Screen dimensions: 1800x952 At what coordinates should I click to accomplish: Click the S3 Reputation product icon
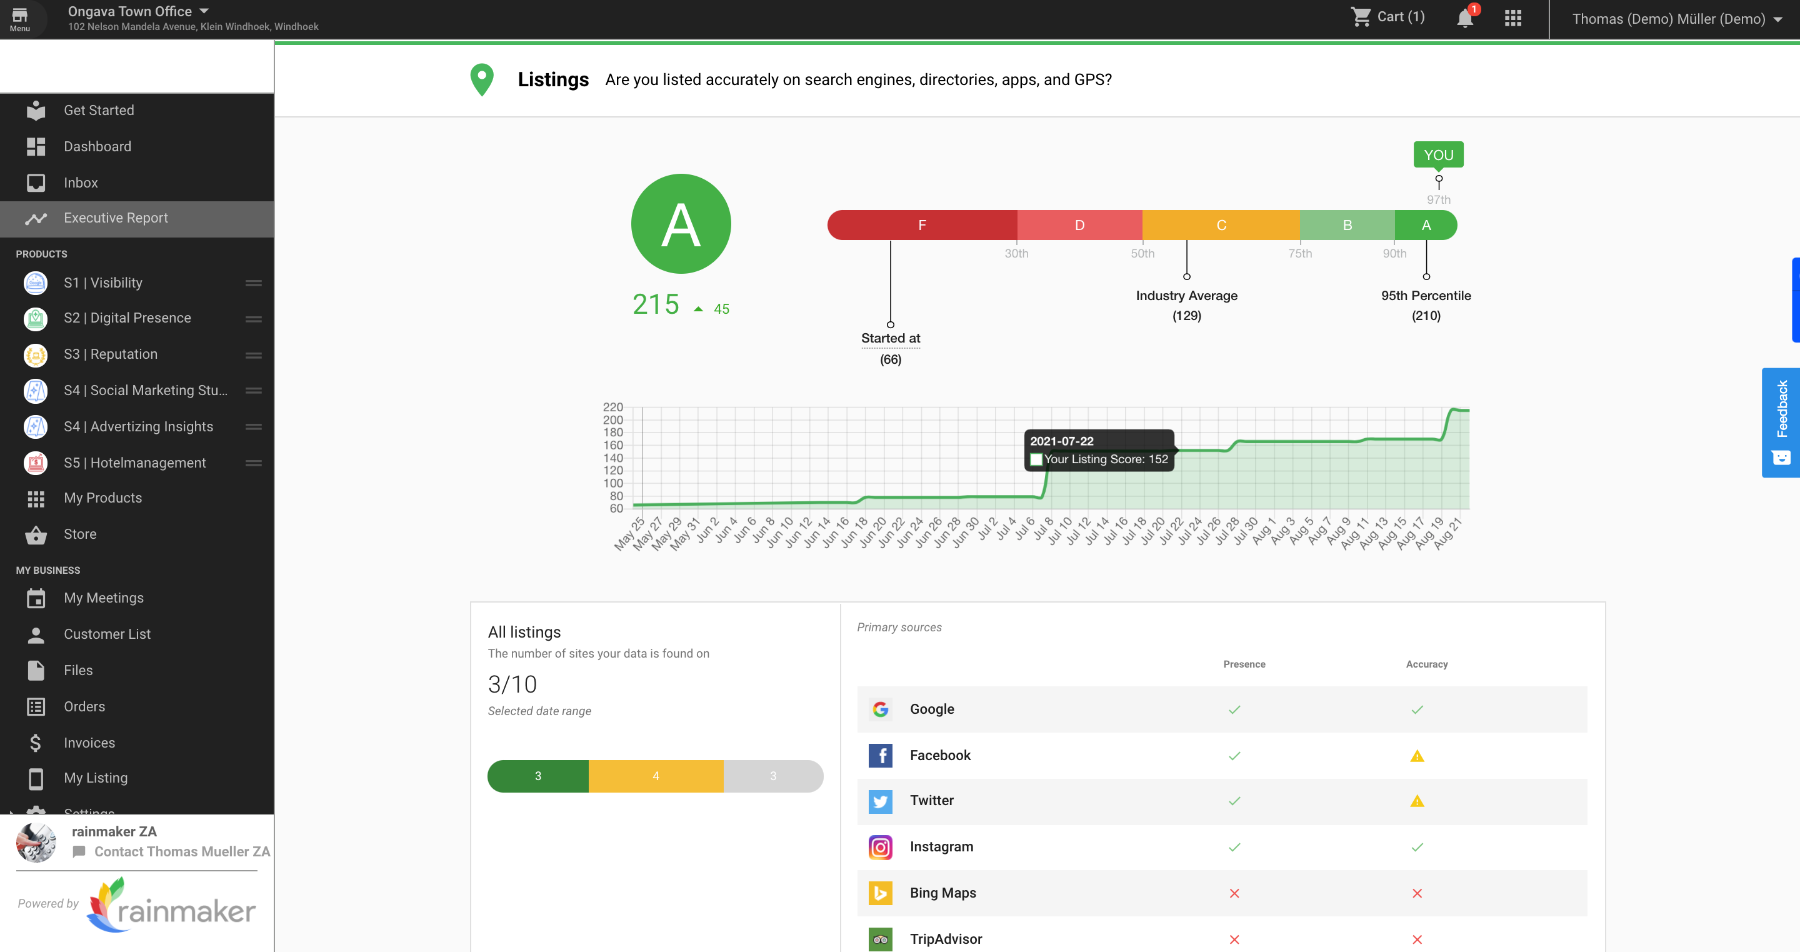[36, 355]
